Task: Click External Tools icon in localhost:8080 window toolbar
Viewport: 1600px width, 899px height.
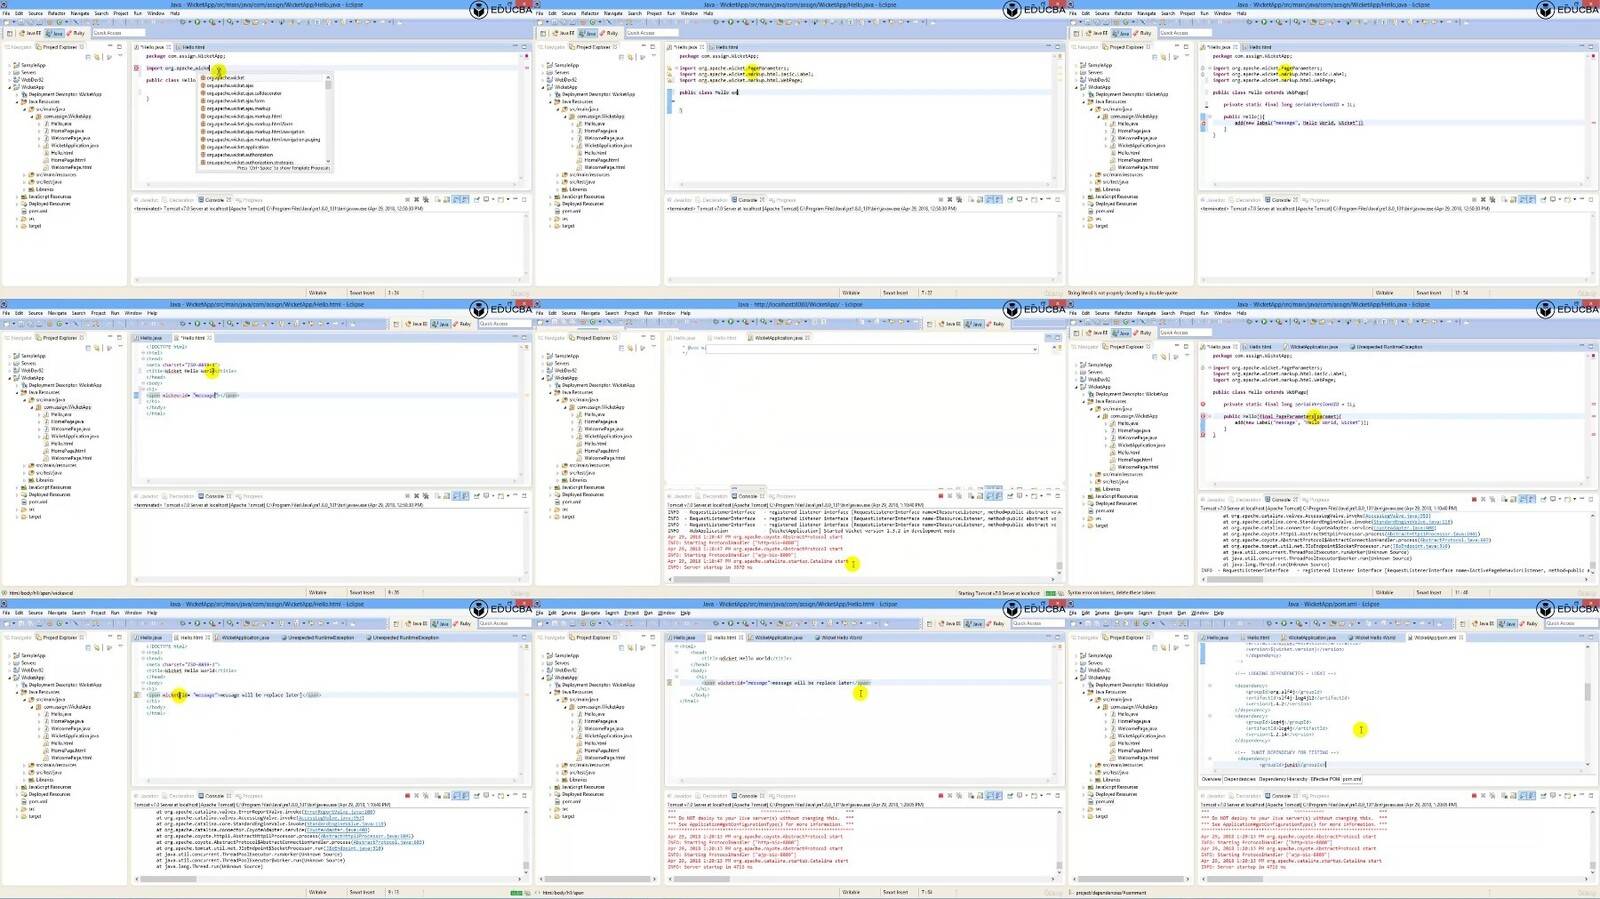Action: pos(743,323)
